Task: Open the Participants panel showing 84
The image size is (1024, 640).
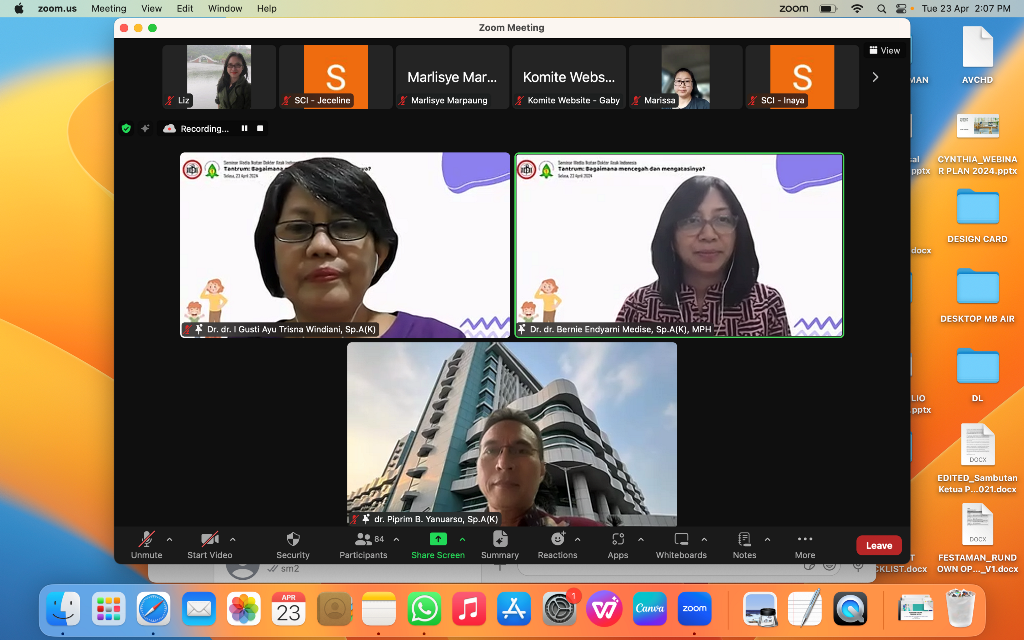Action: coord(363,545)
